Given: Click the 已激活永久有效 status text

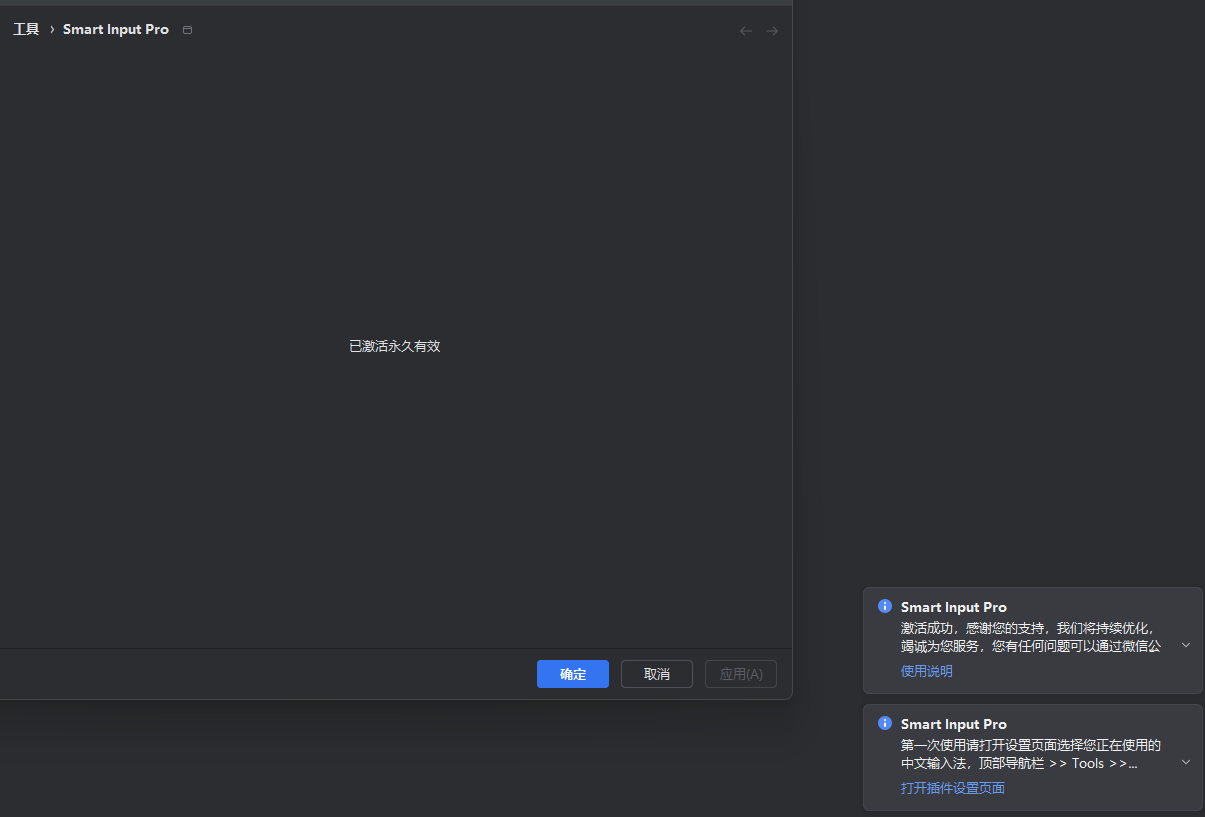Looking at the screenshot, I should coord(395,346).
